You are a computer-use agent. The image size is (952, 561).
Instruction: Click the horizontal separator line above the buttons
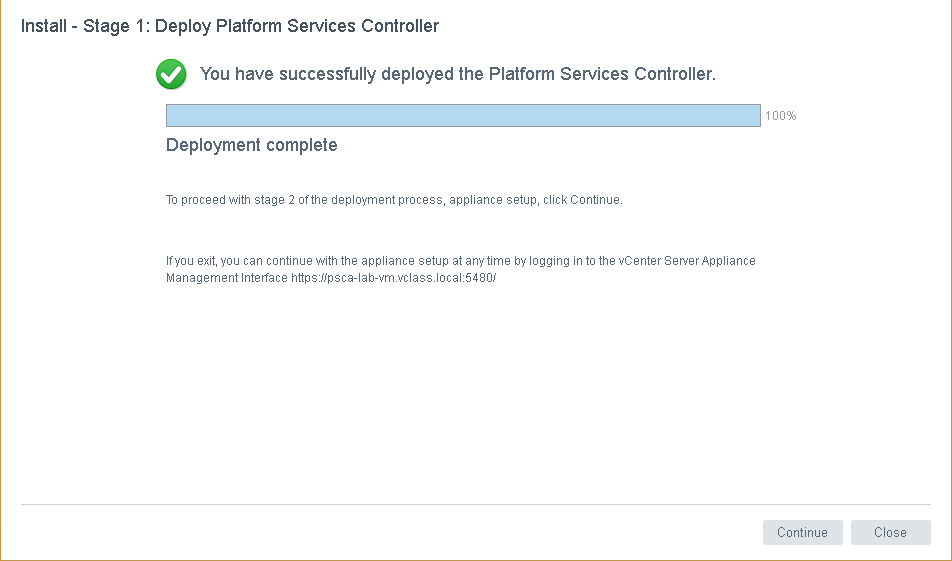tap(475, 504)
